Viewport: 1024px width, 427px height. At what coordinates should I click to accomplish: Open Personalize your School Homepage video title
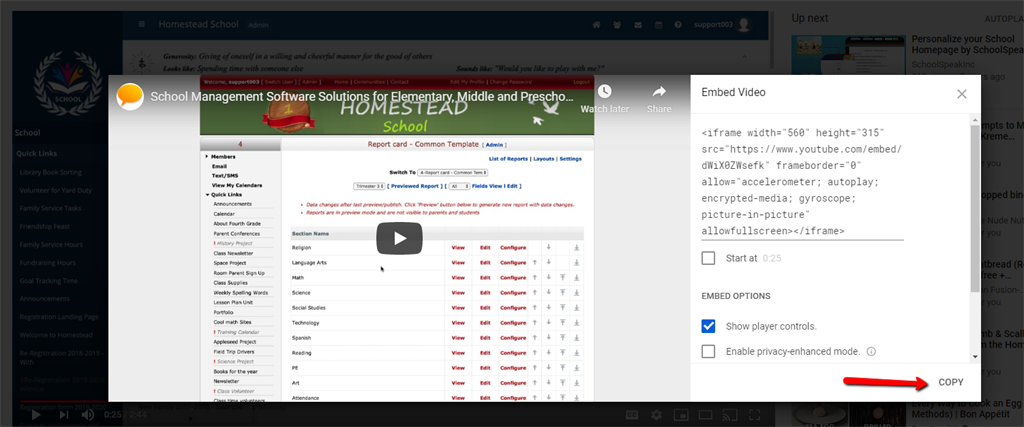[x=968, y=46]
